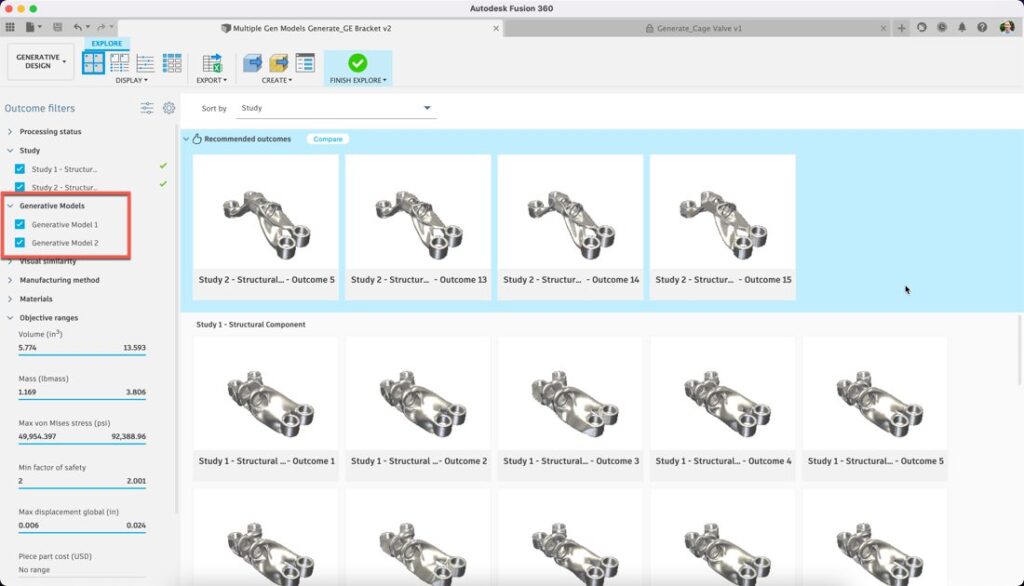
Task: Expand the Materials filter section
Action: click(x=10, y=298)
